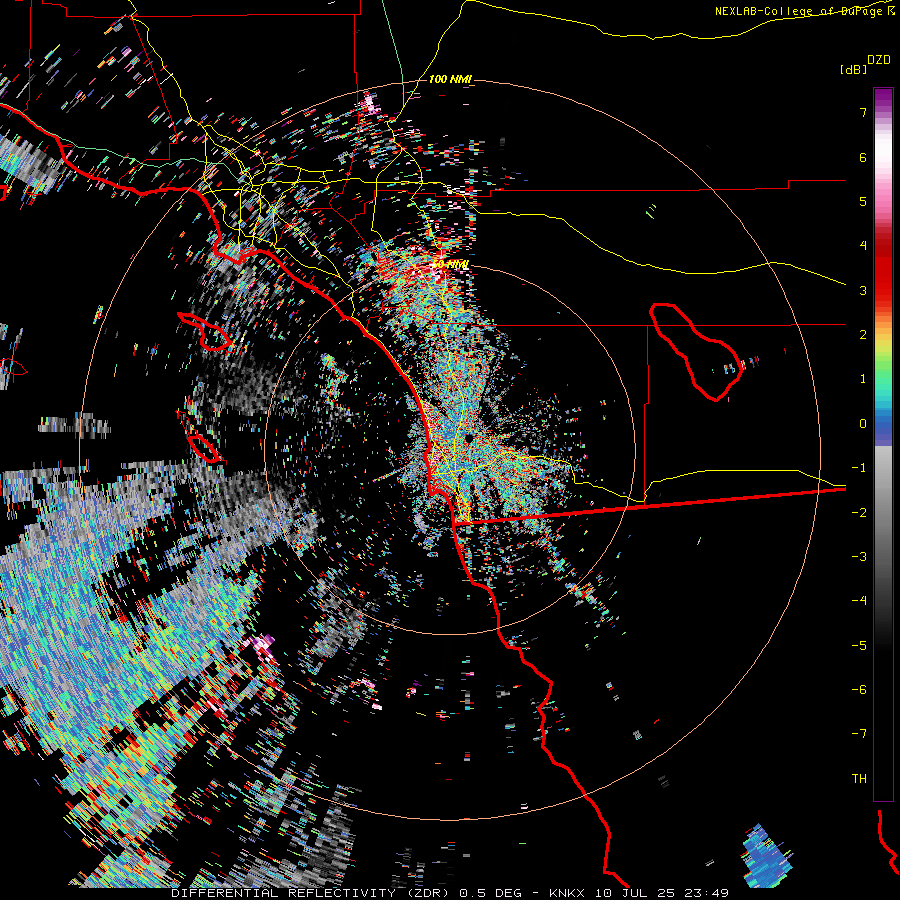Screen dimensions: 900x900
Task: Click the TH label on the scale
Action: [859, 778]
